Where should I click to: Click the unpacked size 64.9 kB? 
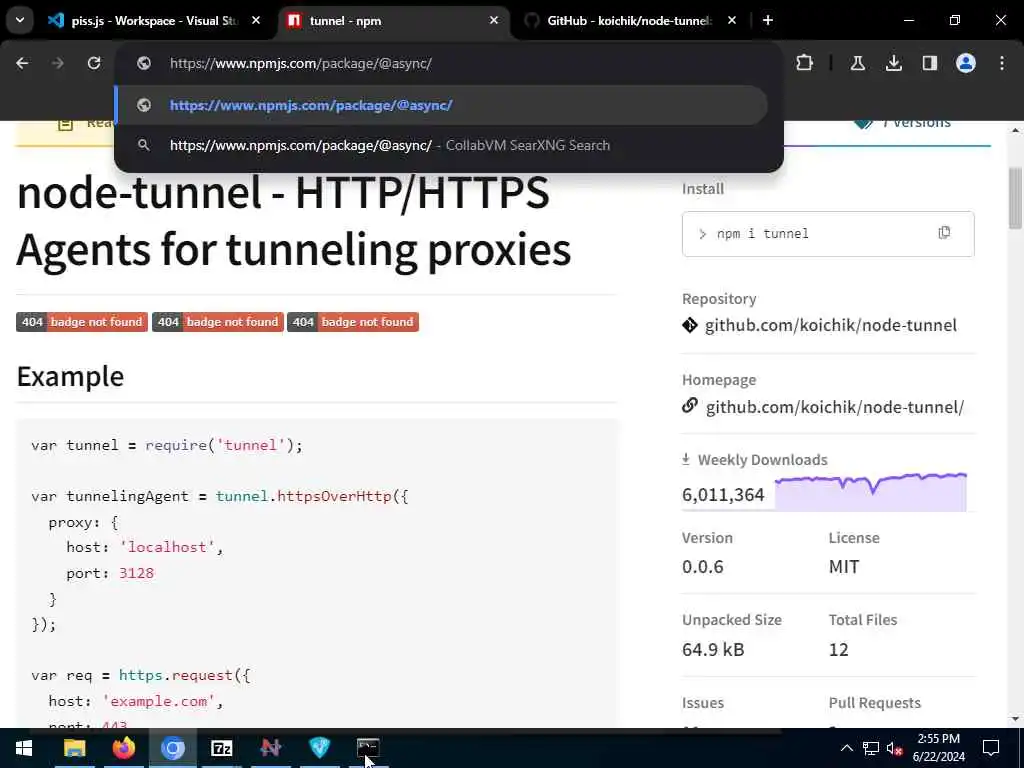[713, 649]
